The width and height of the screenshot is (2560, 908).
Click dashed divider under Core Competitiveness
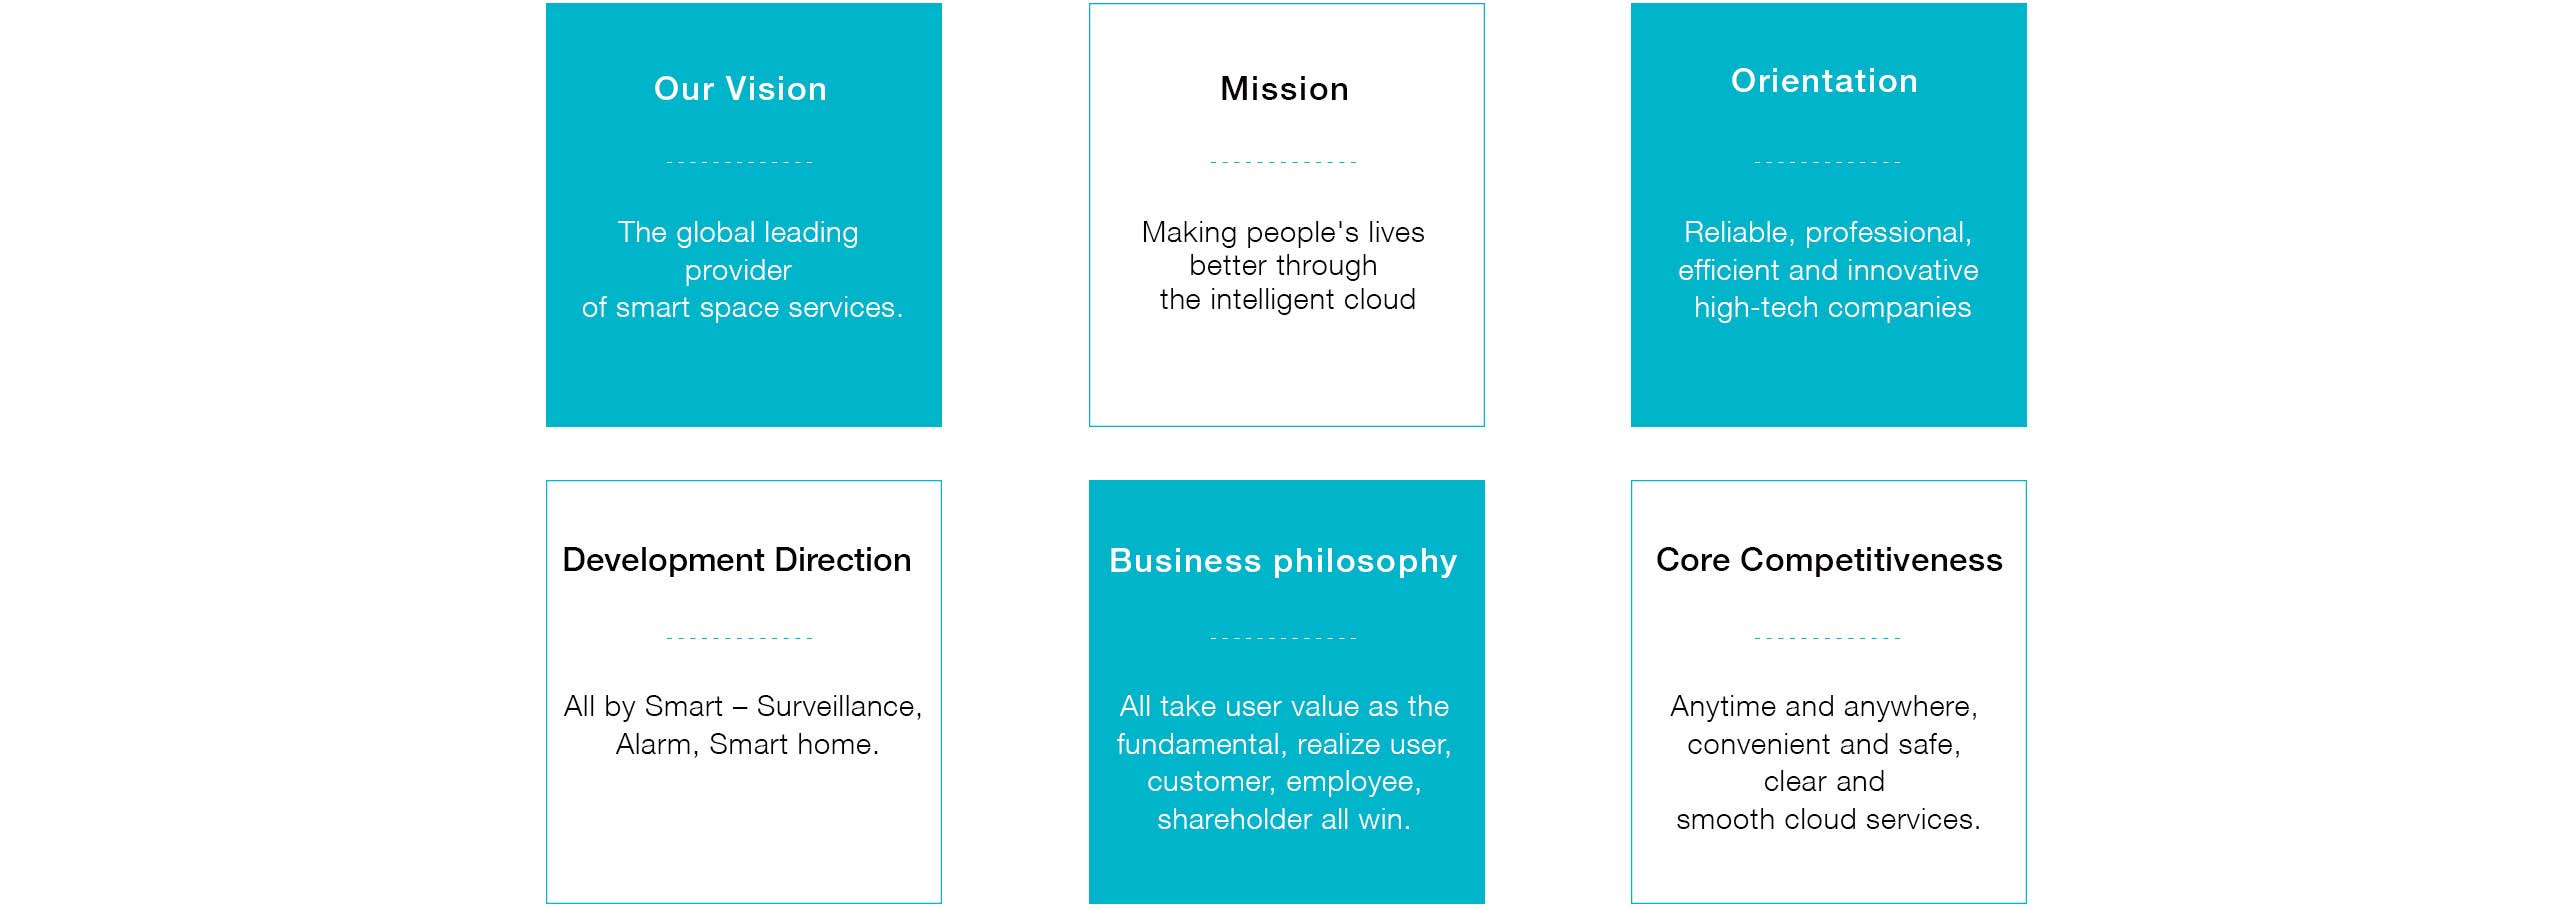coord(1828,638)
